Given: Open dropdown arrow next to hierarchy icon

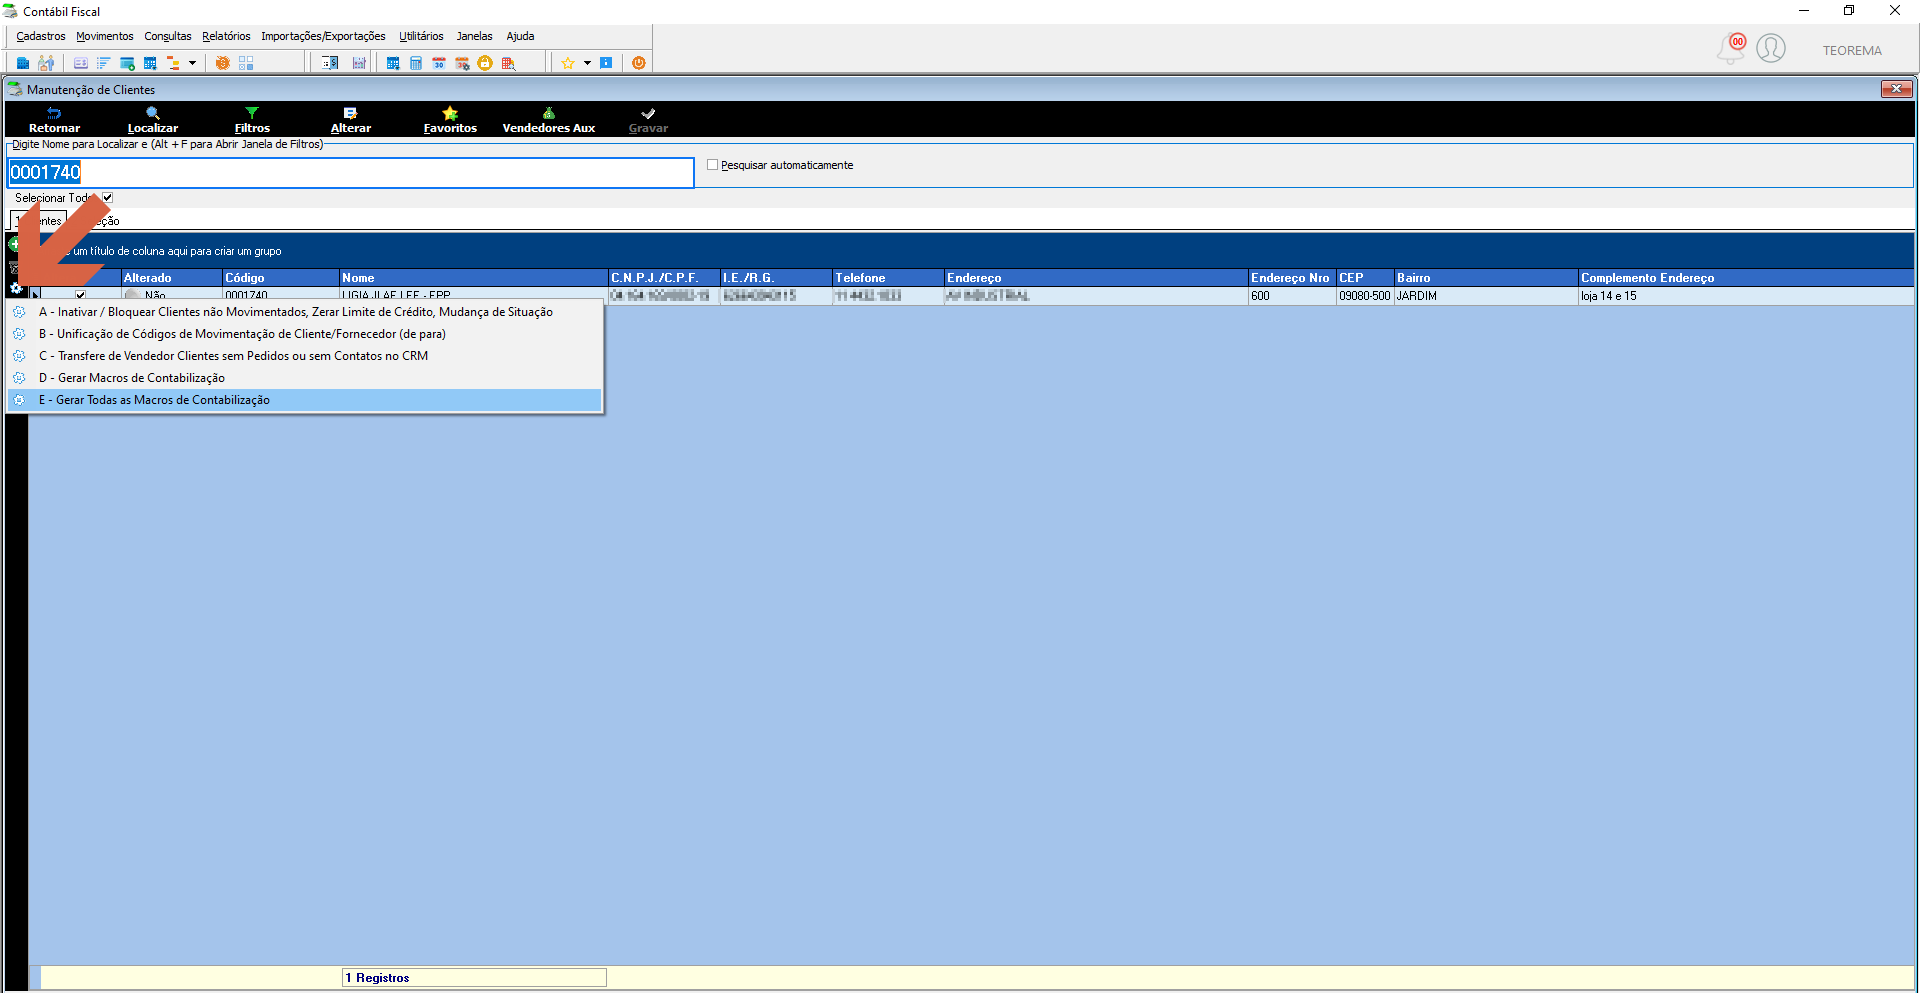Looking at the screenshot, I should (x=192, y=63).
